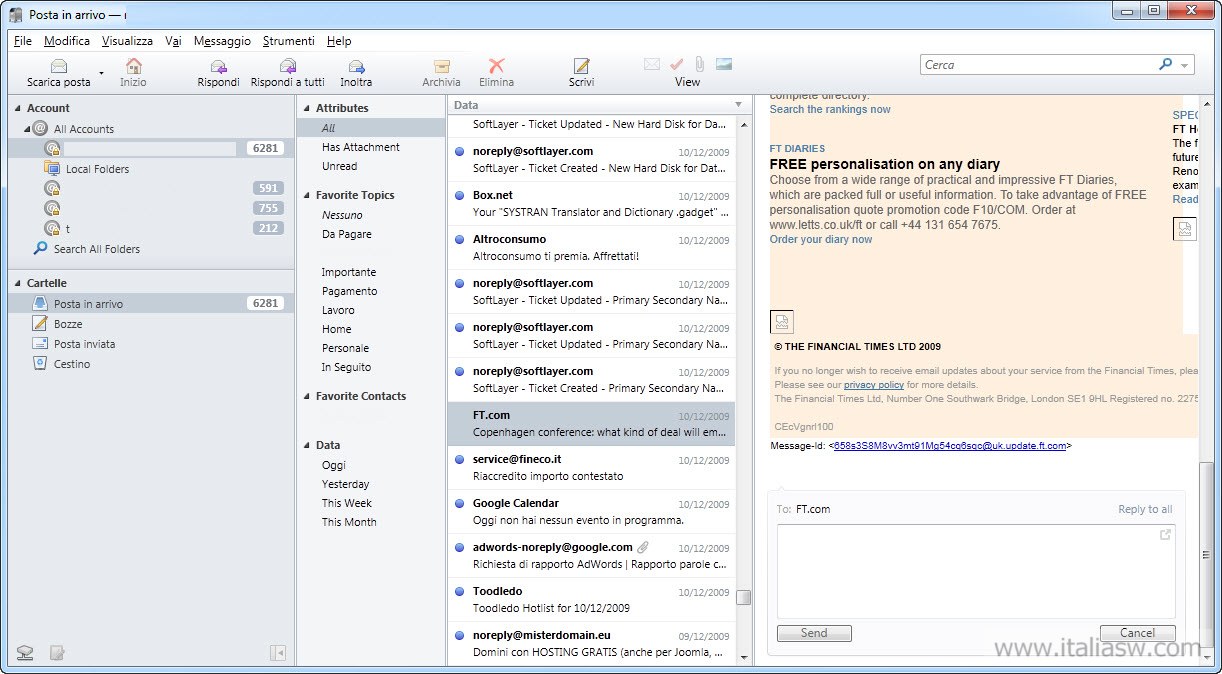Forward the message with Inoltra

click(x=356, y=66)
